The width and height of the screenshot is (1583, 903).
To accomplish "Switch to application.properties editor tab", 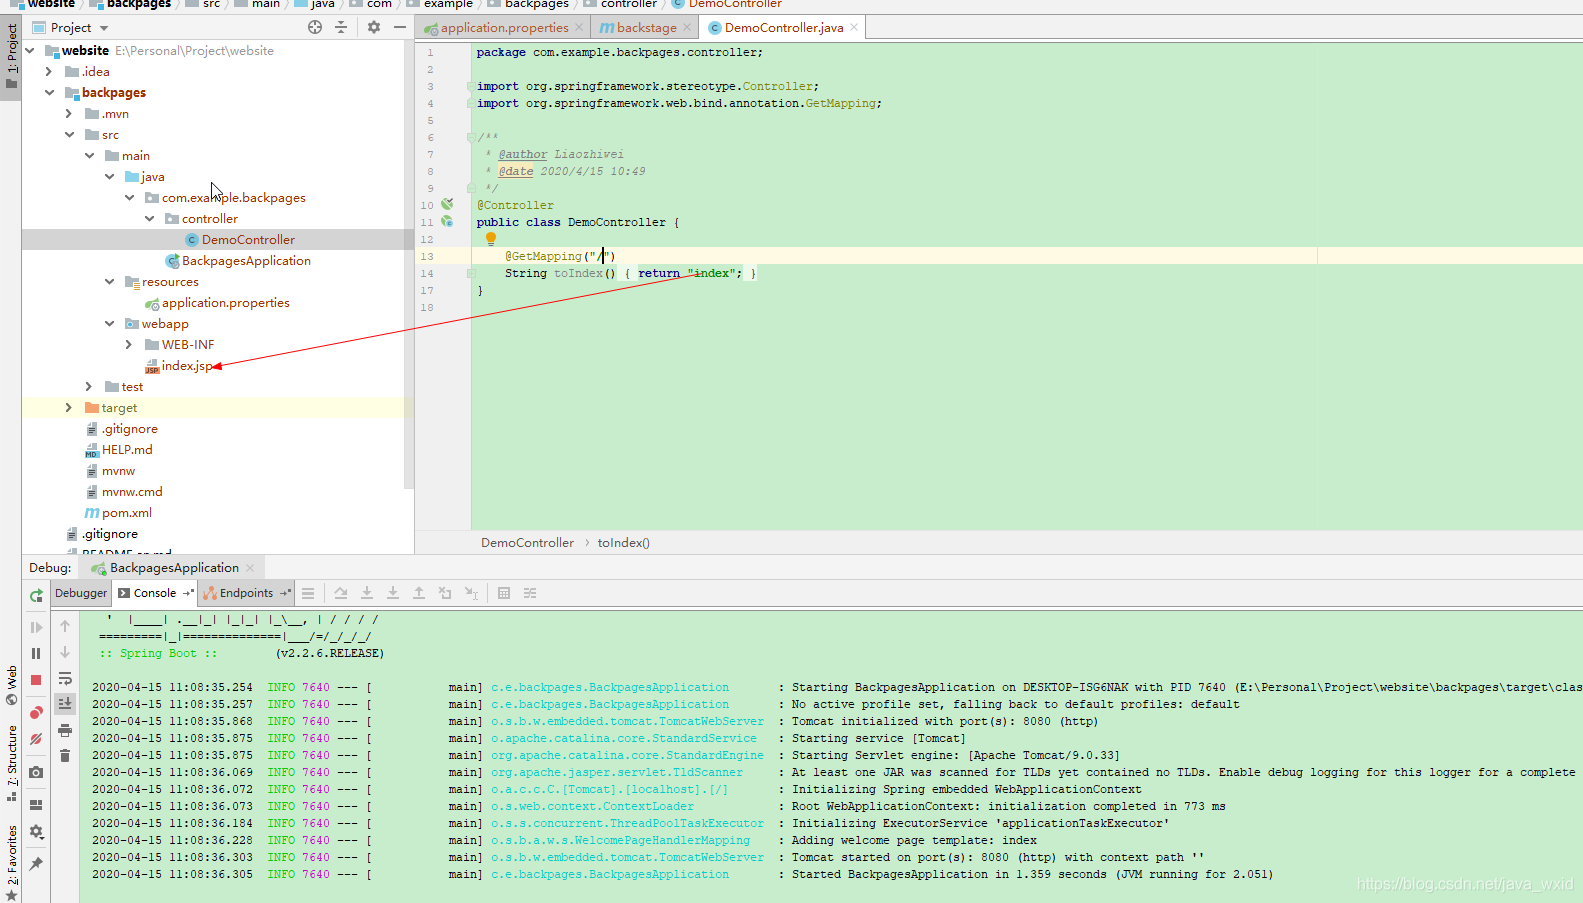I will pos(503,28).
